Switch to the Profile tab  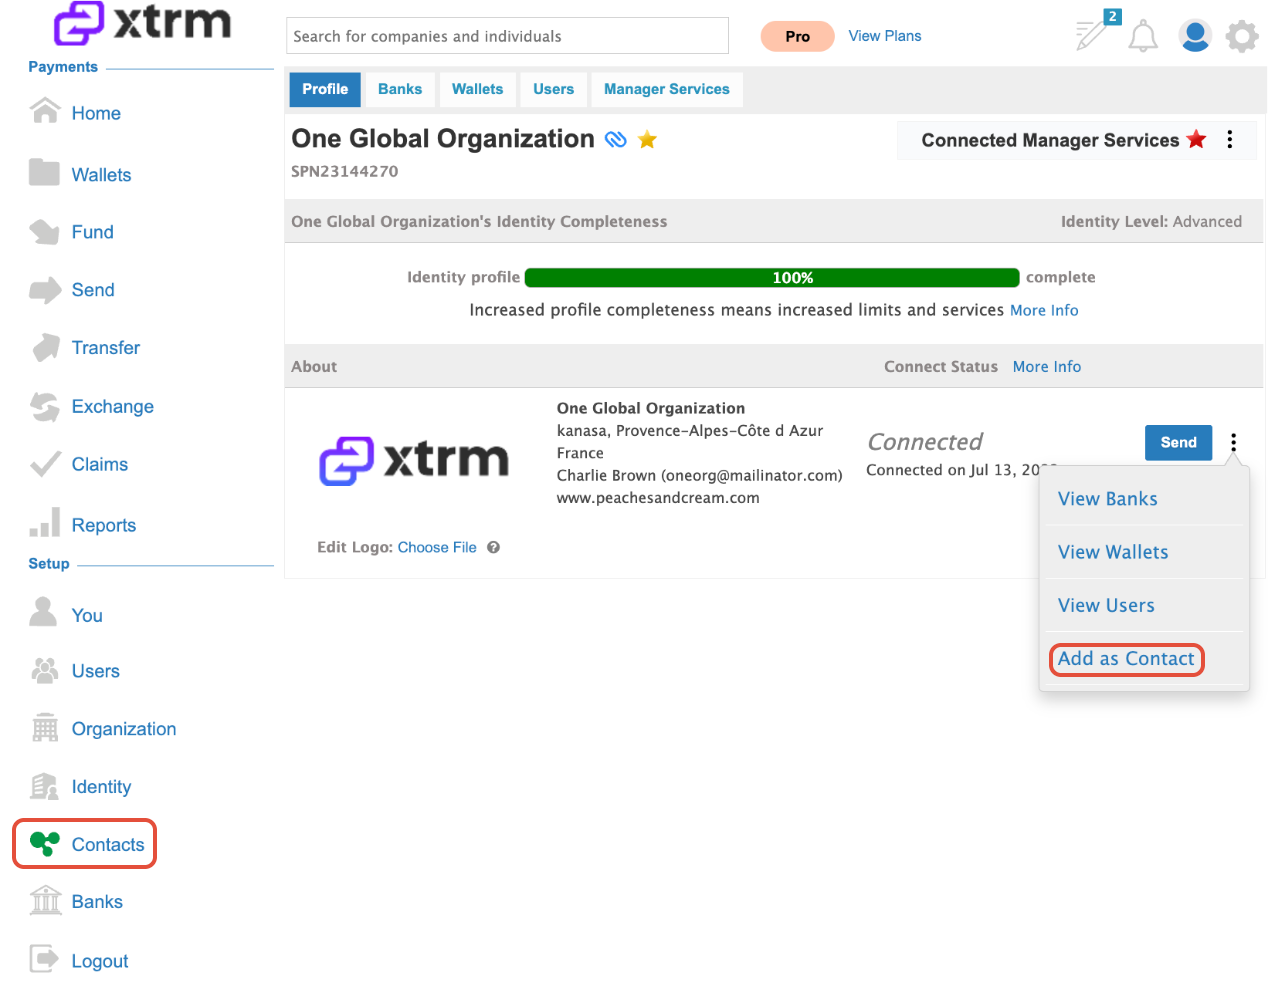click(x=325, y=89)
